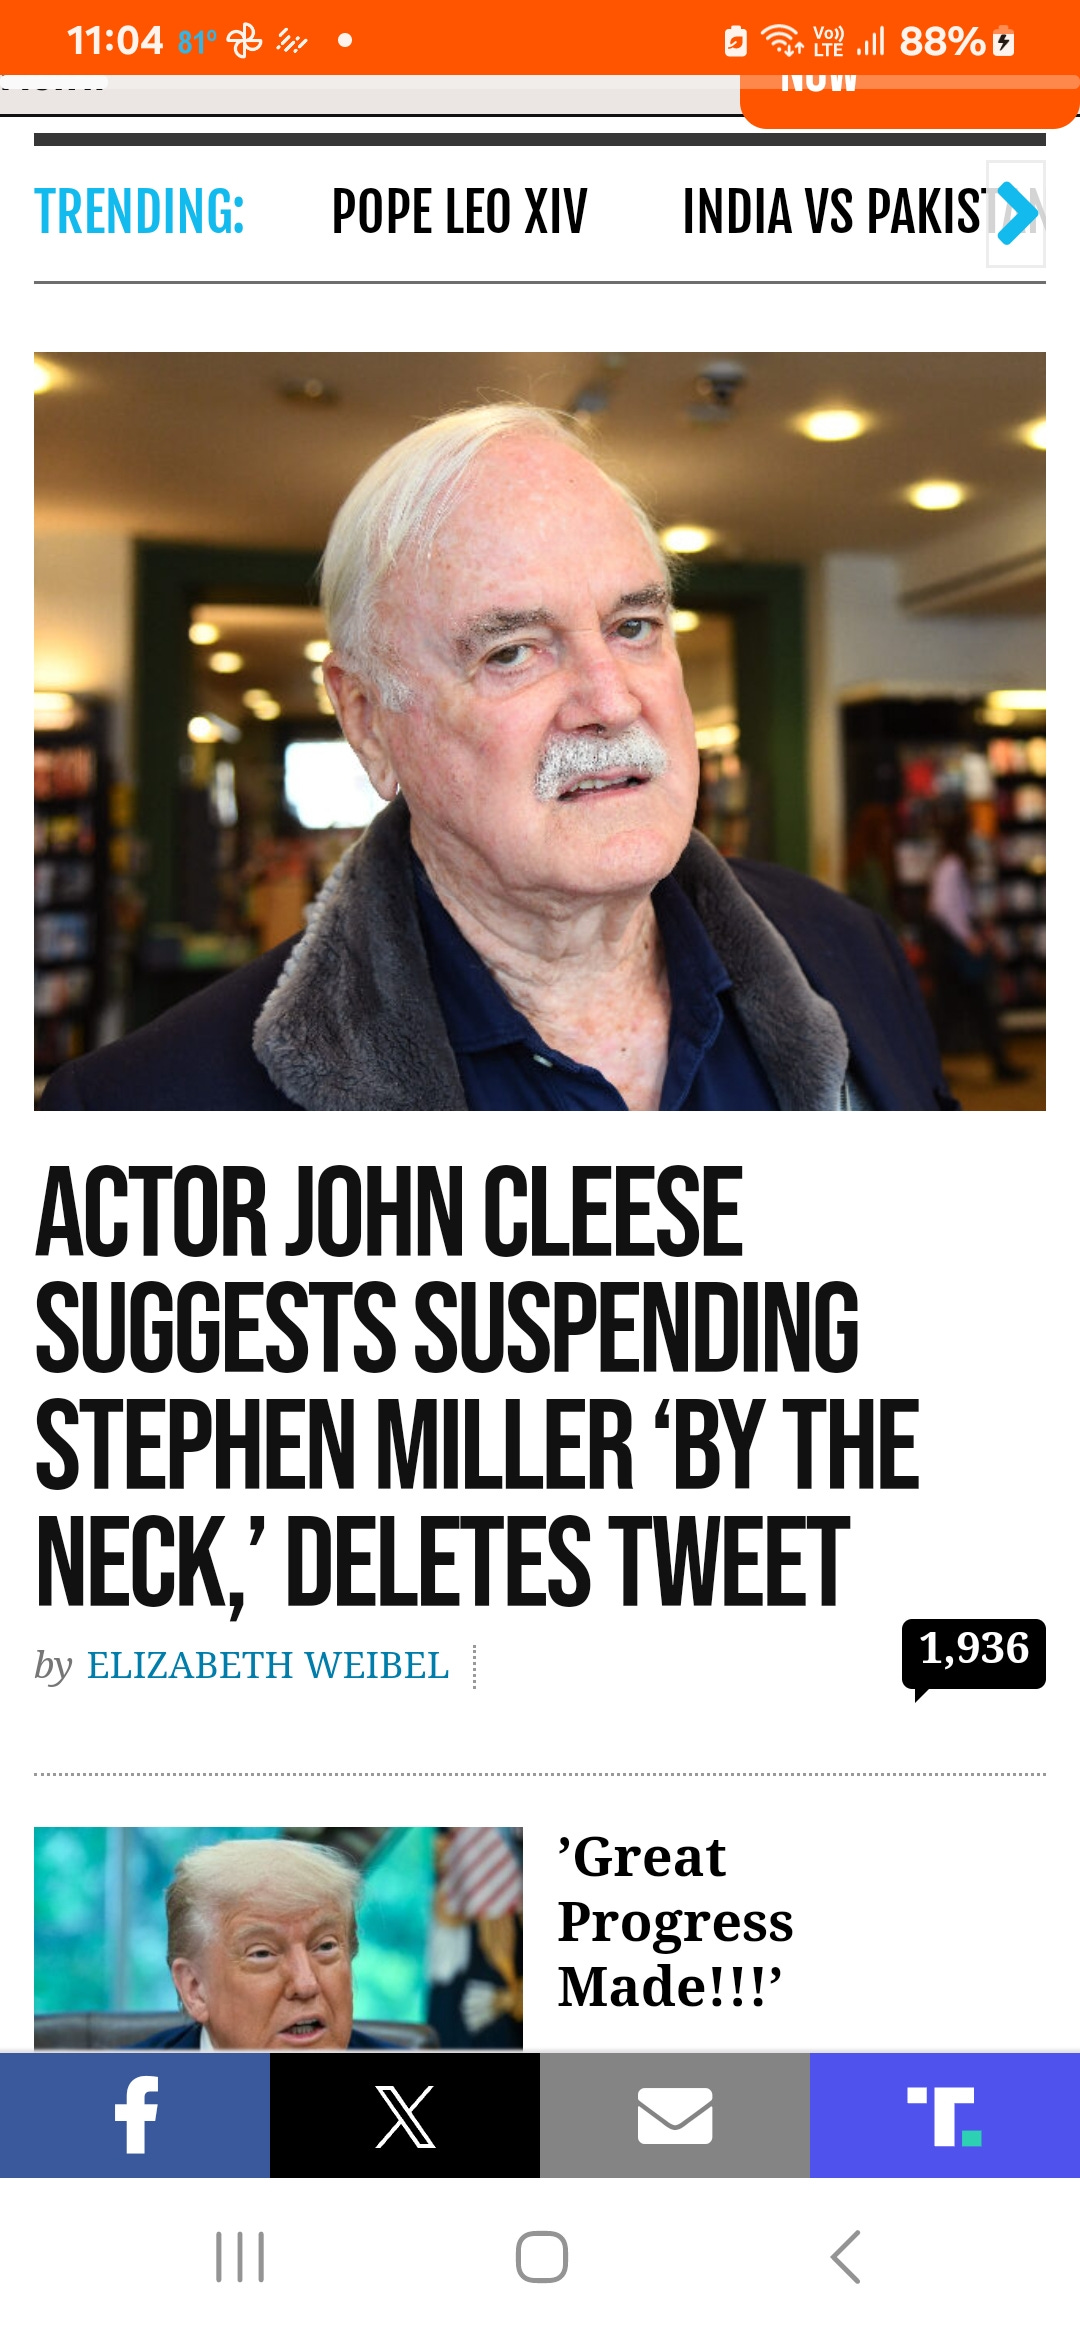This screenshot has height=2340, width=1080.
Task: Share article on X
Action: pos(405,2115)
